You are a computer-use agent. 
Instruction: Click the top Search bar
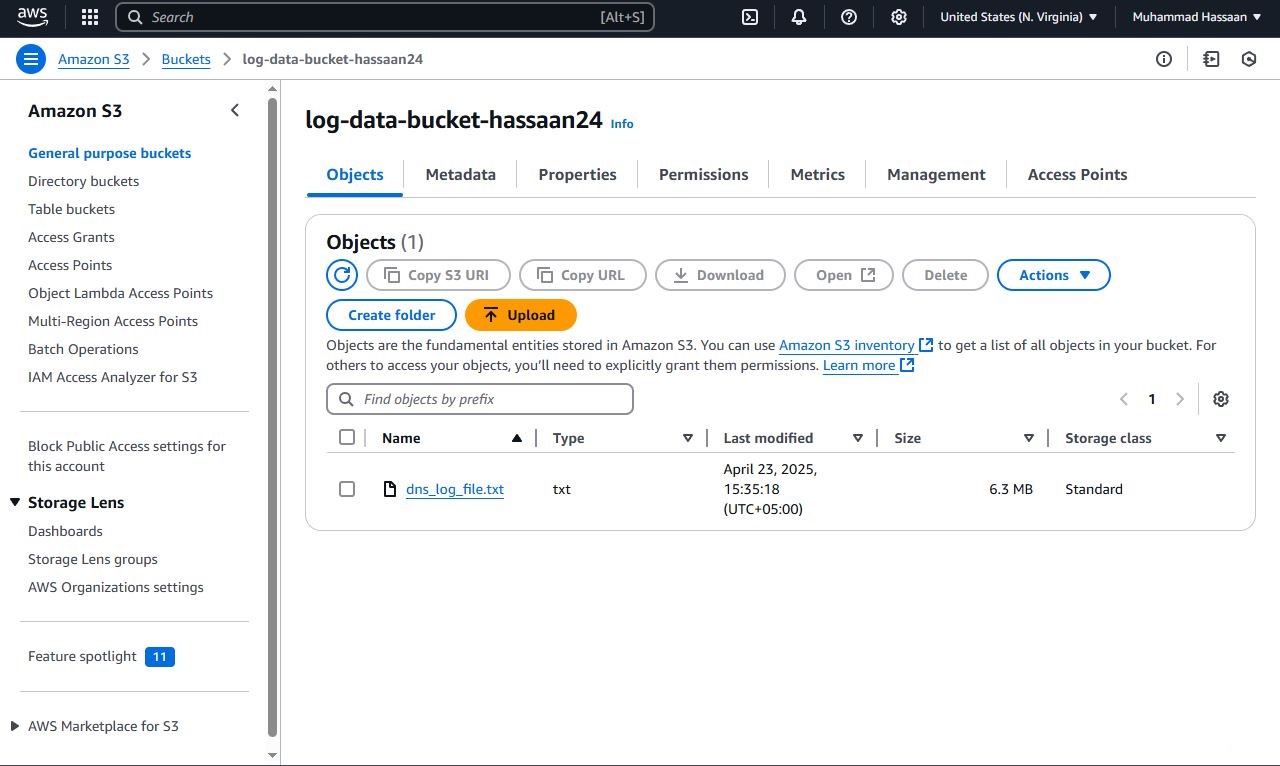[385, 17]
